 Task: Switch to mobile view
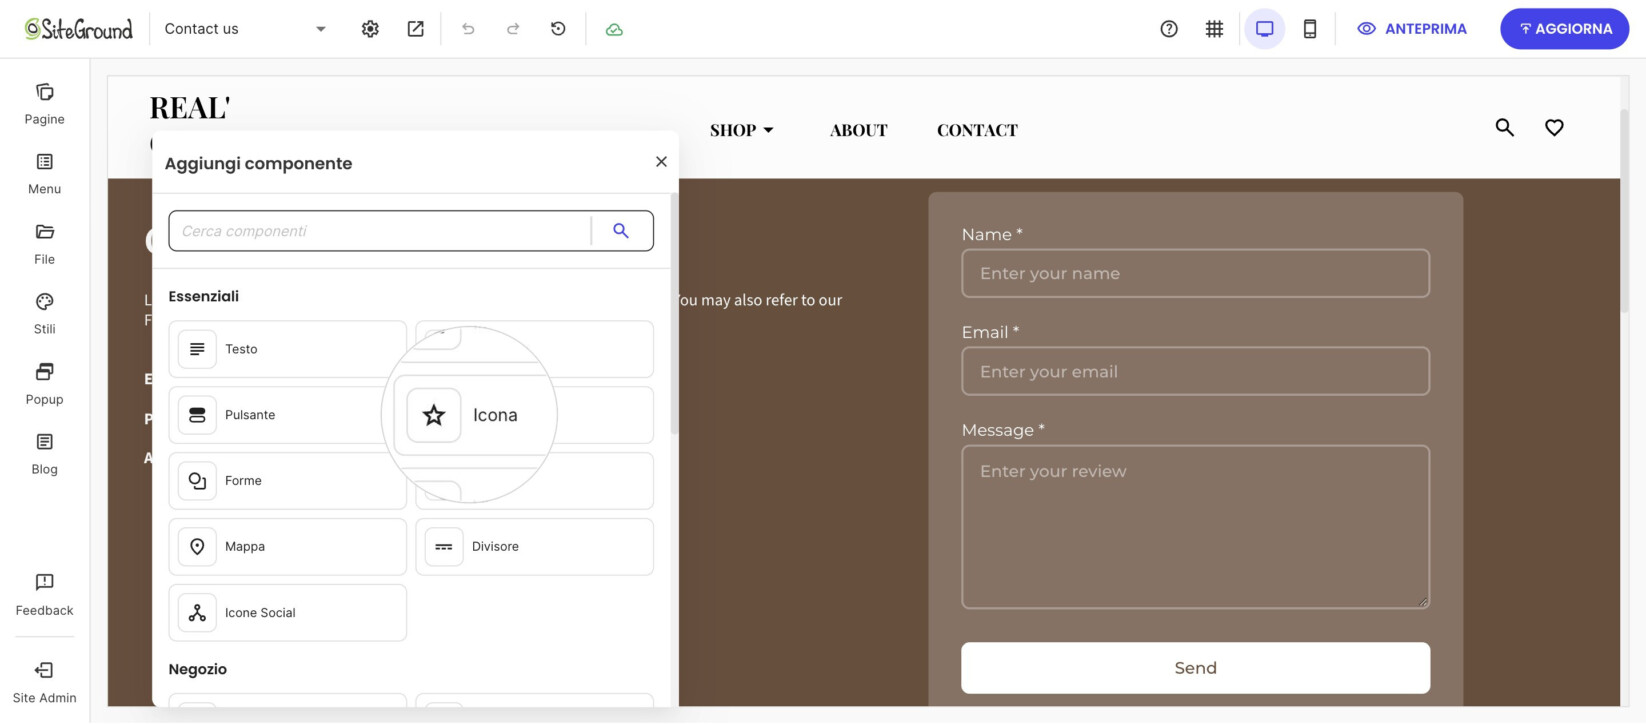click(1310, 29)
